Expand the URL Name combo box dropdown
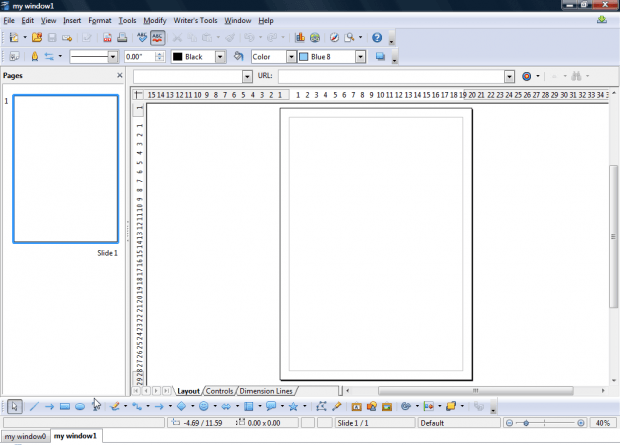 247,76
